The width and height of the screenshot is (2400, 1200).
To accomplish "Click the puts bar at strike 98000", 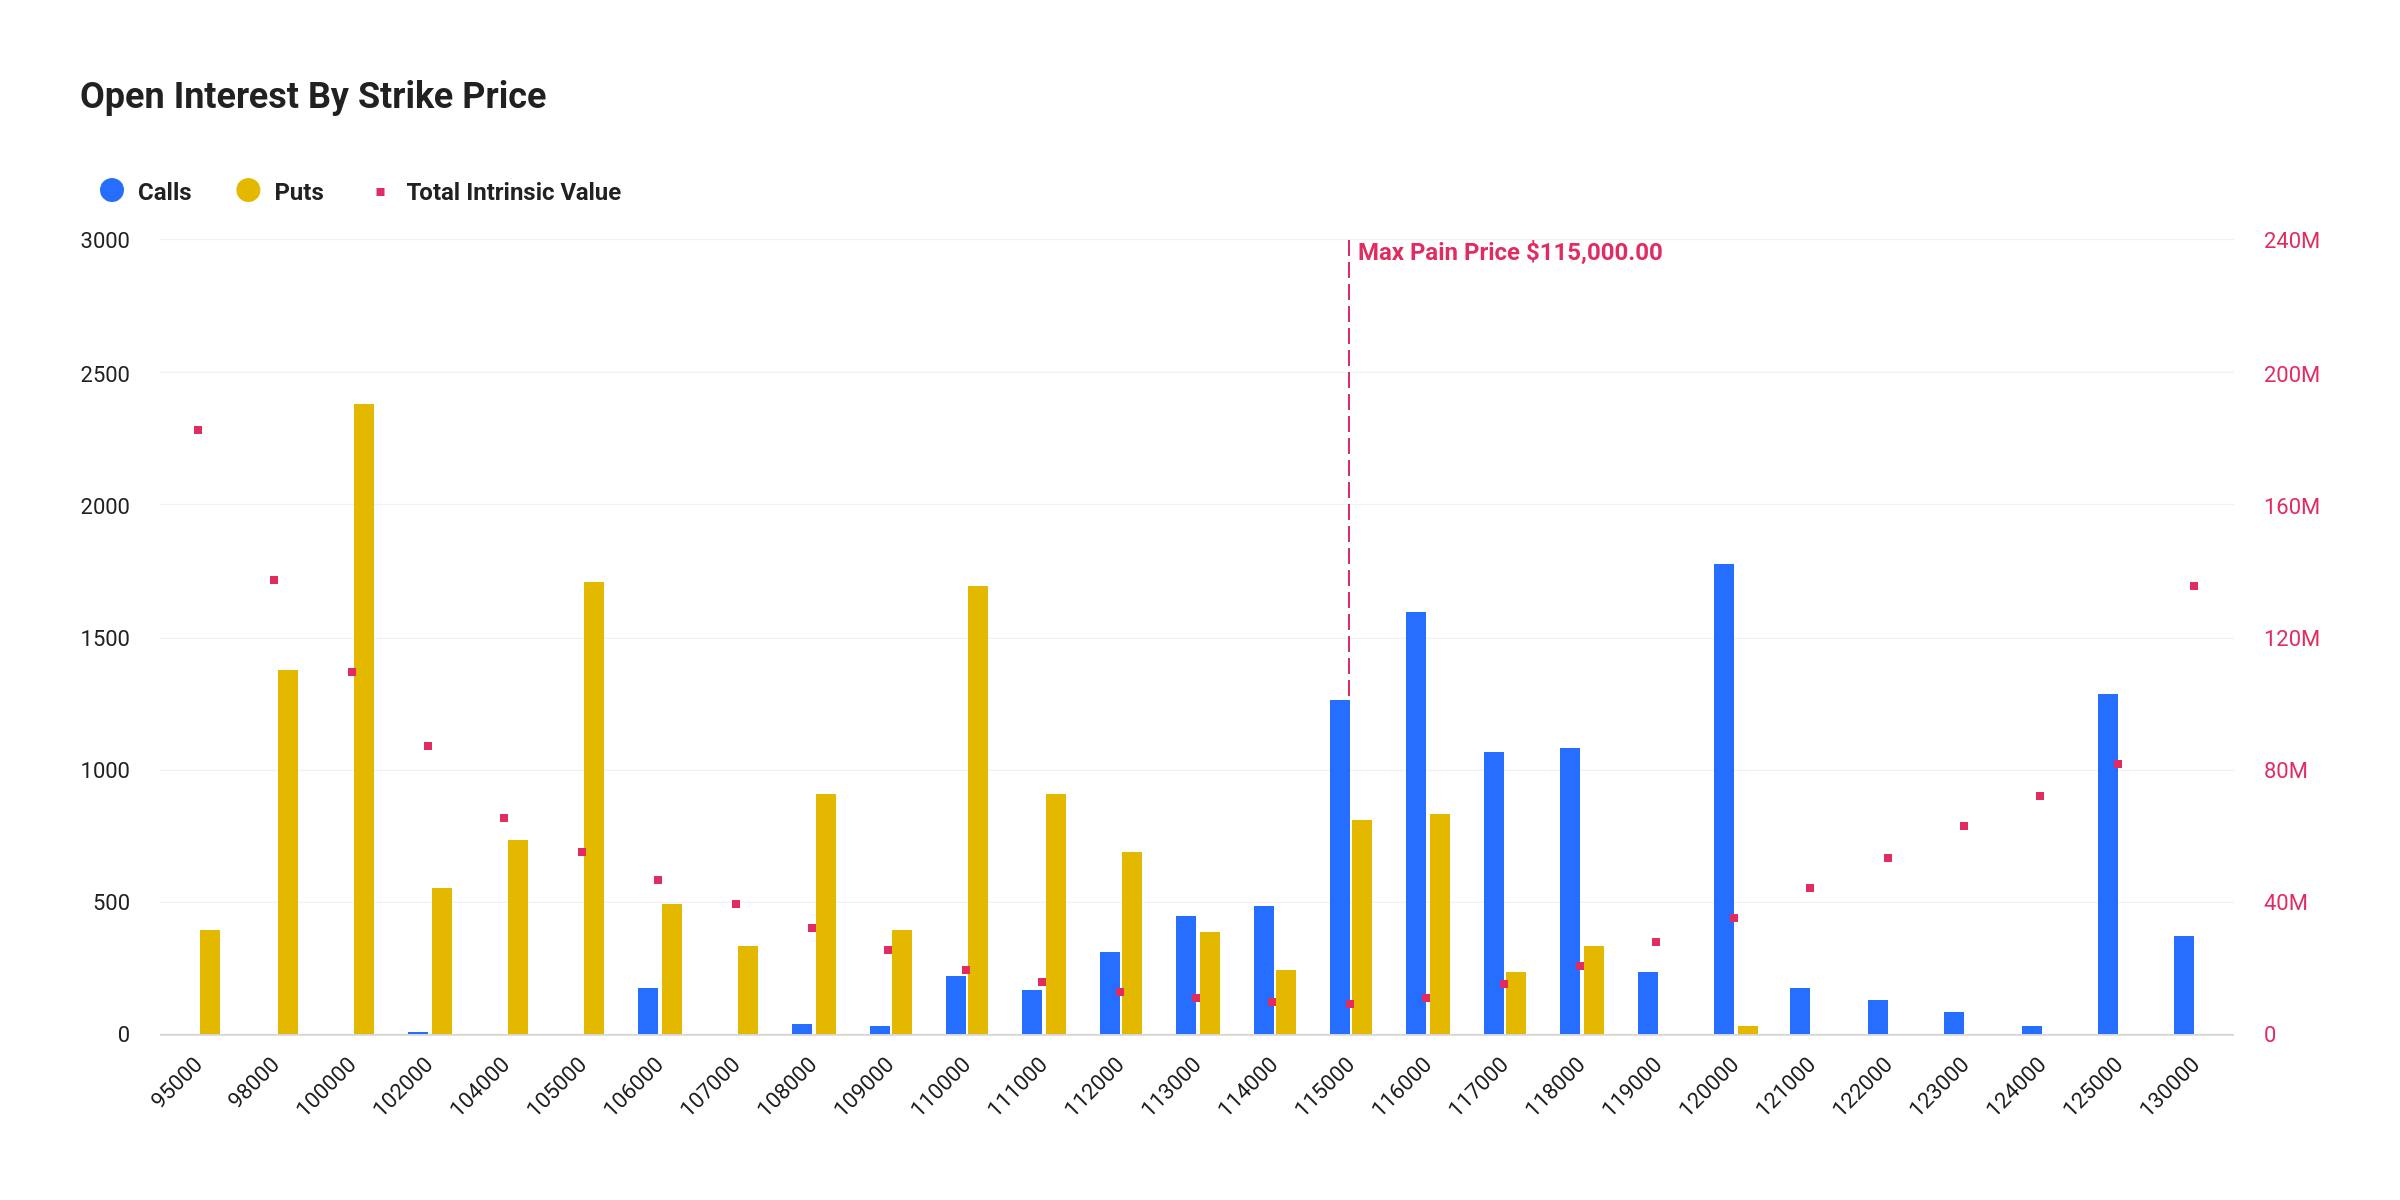I will tap(288, 851).
